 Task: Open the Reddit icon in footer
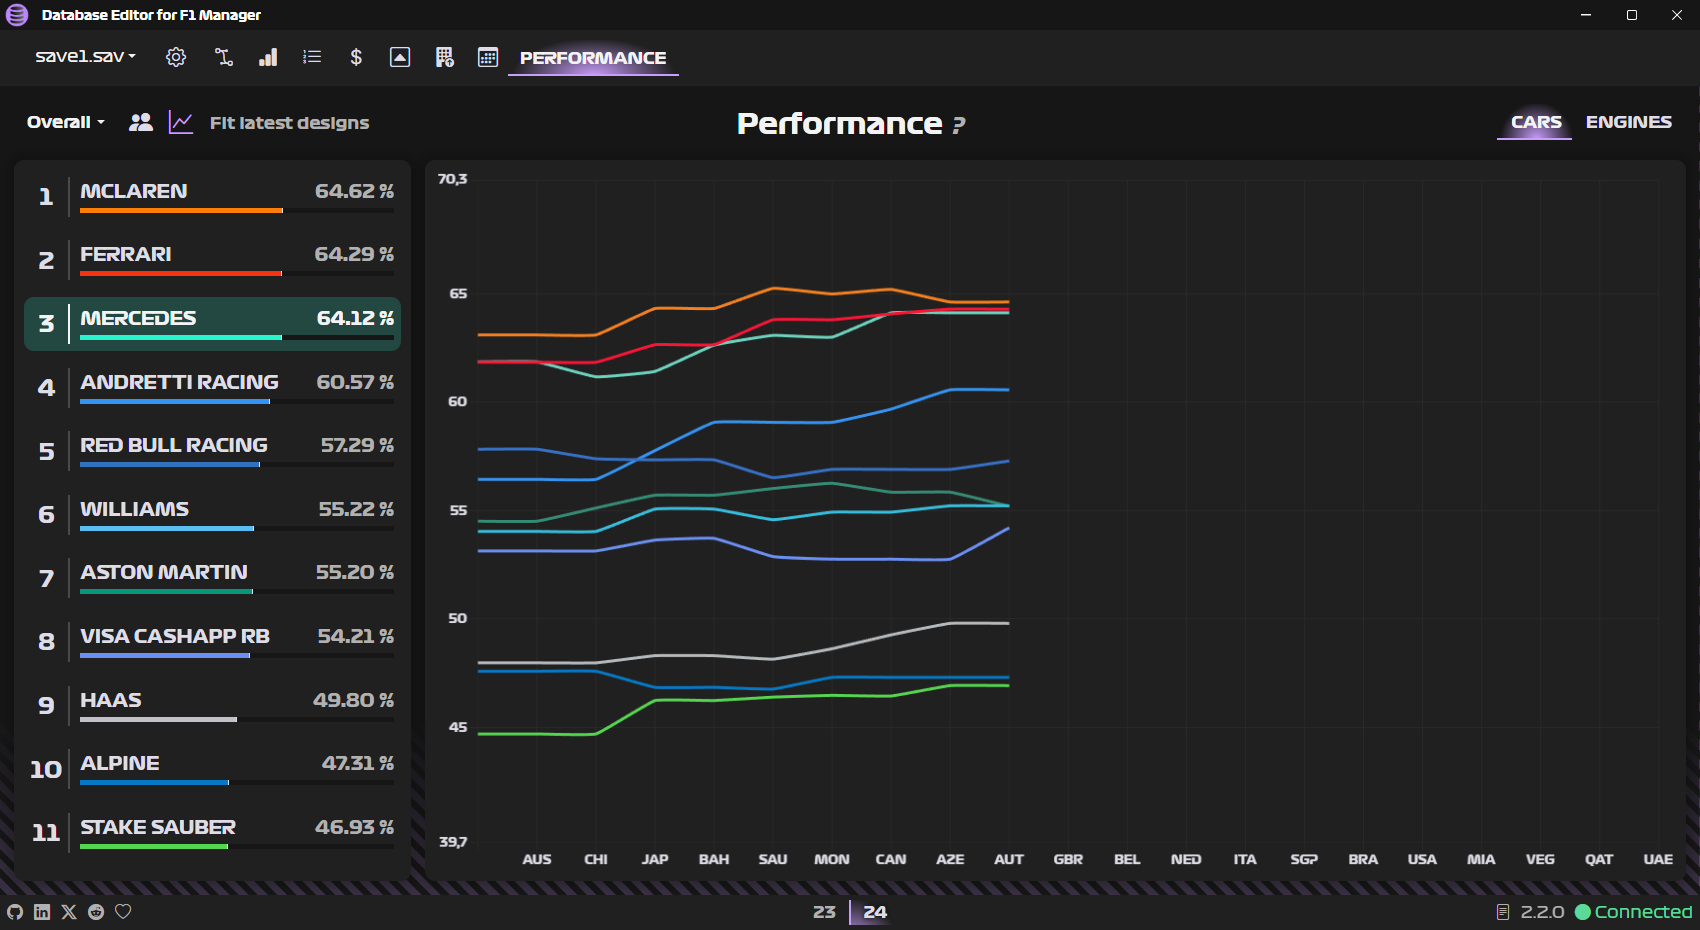point(96,912)
